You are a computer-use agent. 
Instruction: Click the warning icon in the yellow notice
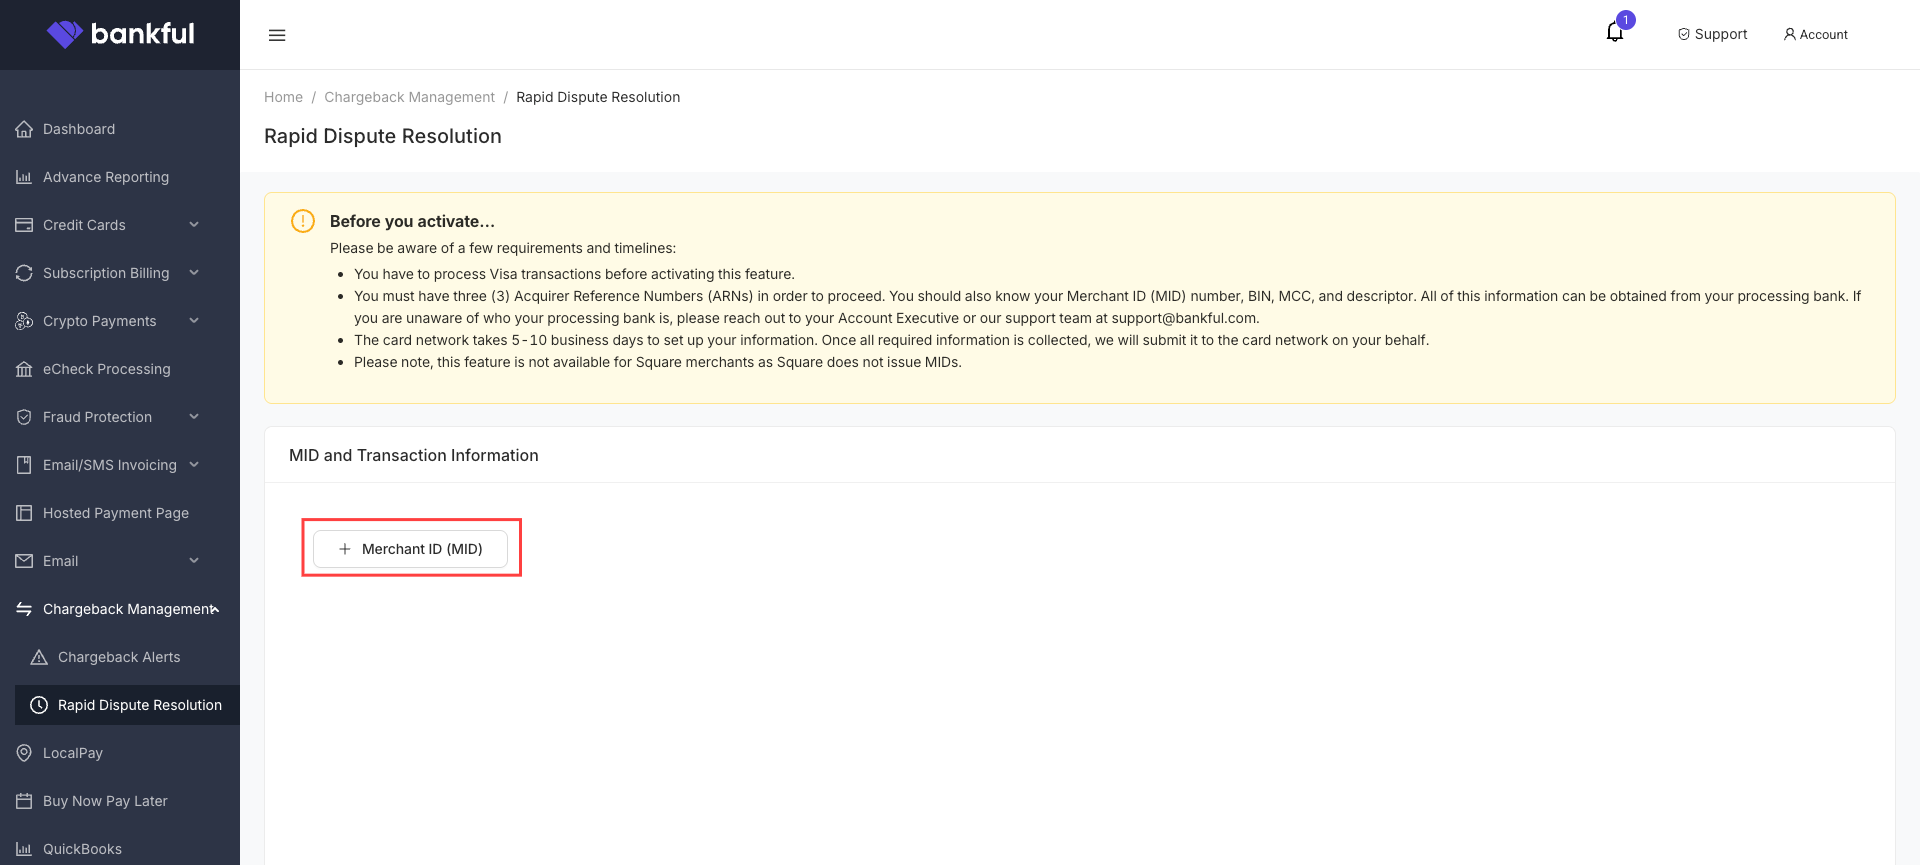tap(303, 221)
